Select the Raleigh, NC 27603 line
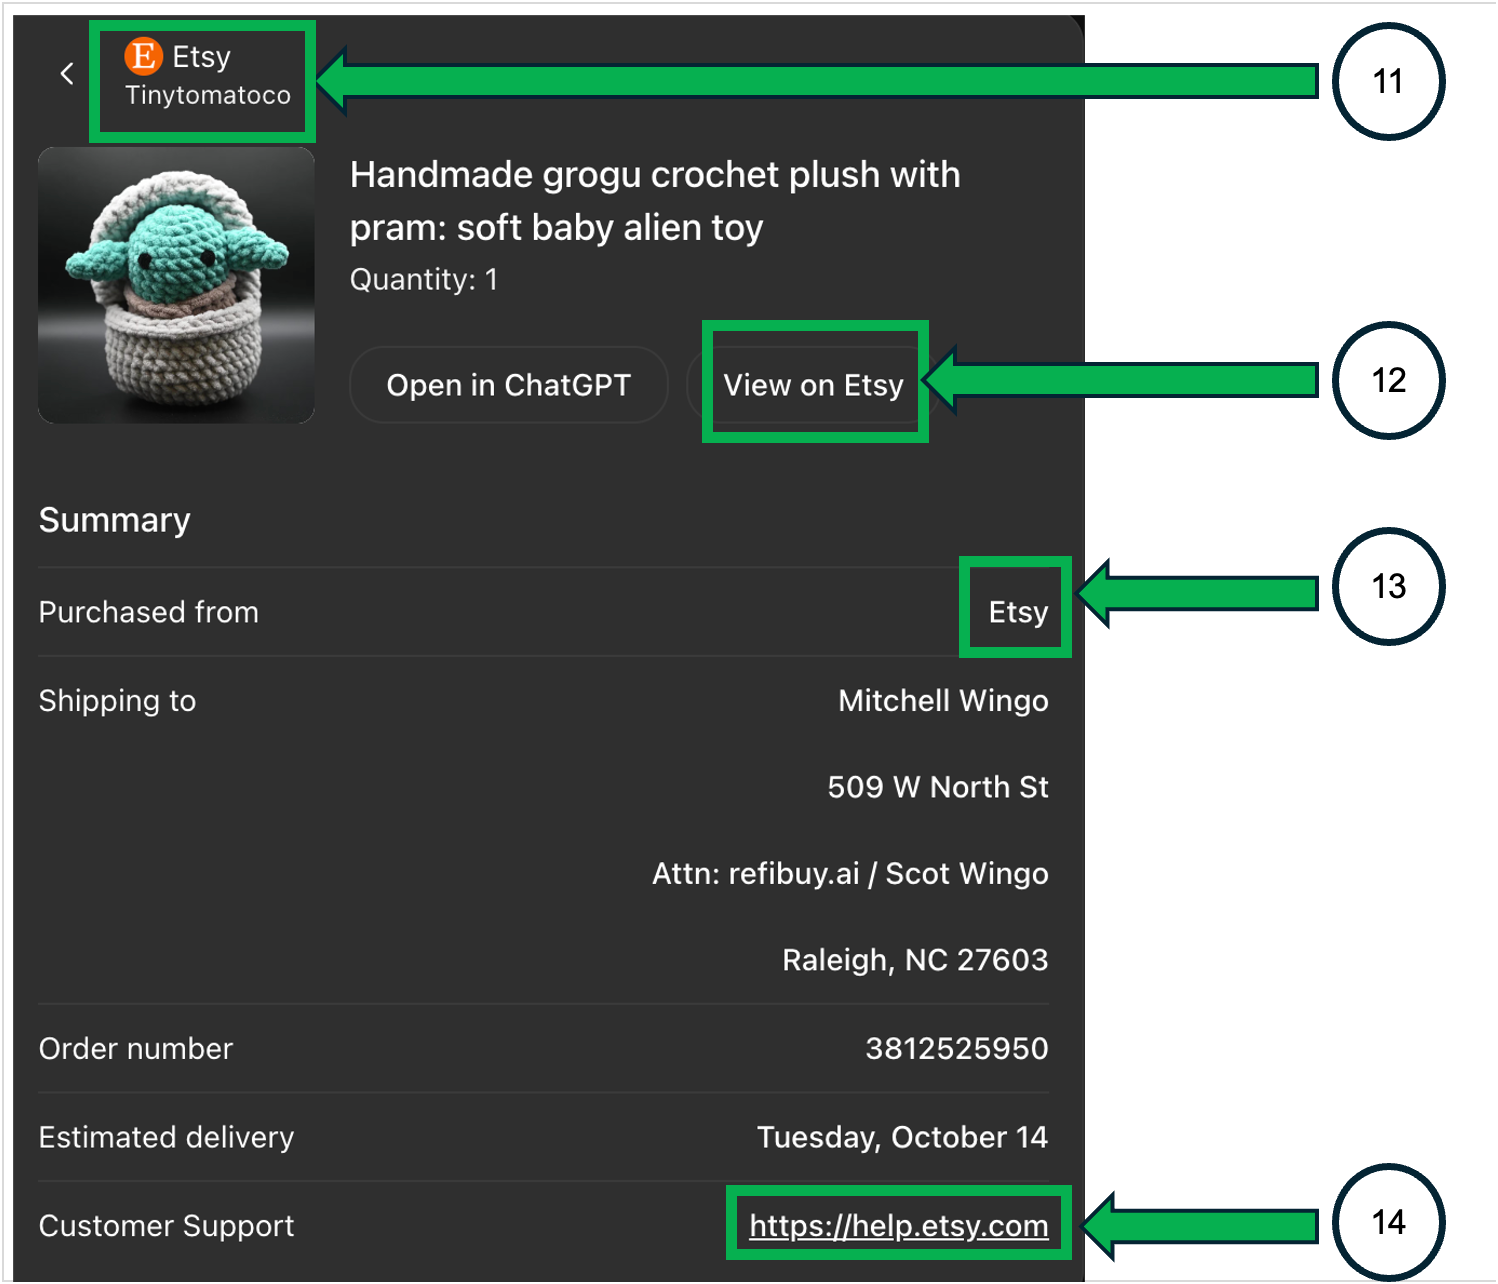 [x=915, y=960]
